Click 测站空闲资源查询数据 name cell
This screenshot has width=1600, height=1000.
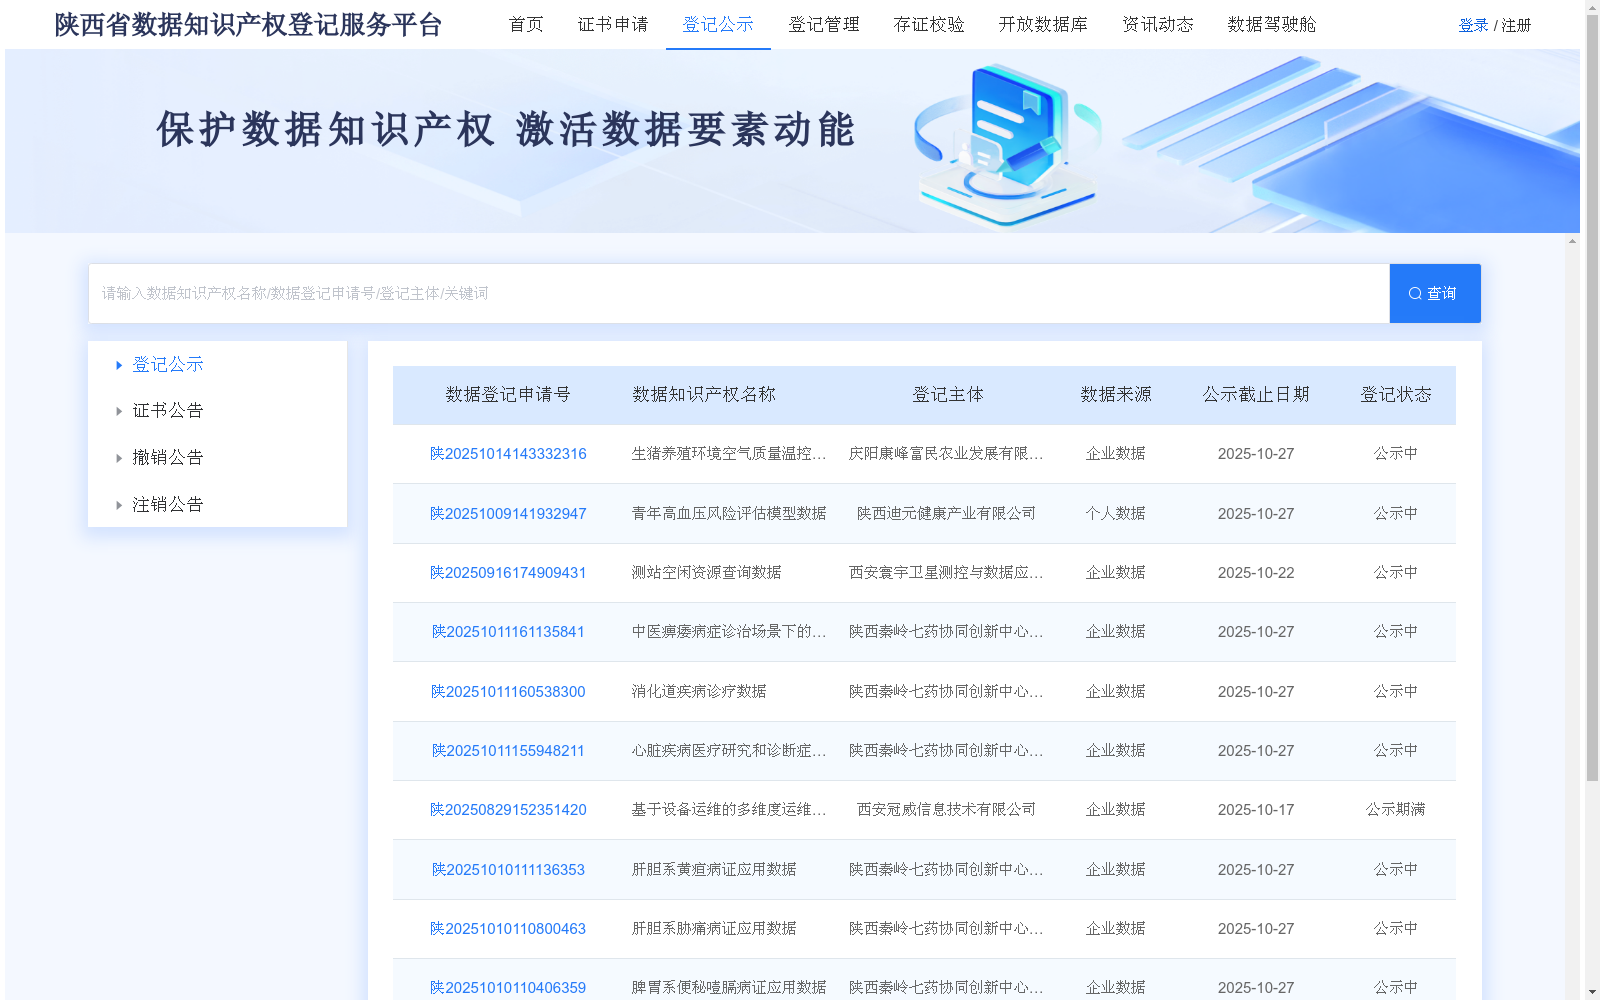(707, 573)
